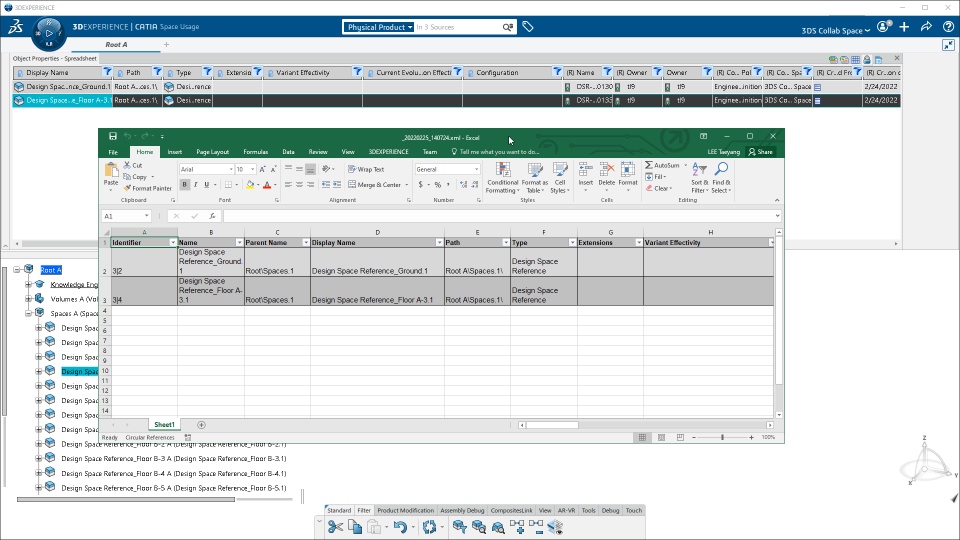
Task: Switch Excel to Page Break Preview button
Action: click(680, 437)
